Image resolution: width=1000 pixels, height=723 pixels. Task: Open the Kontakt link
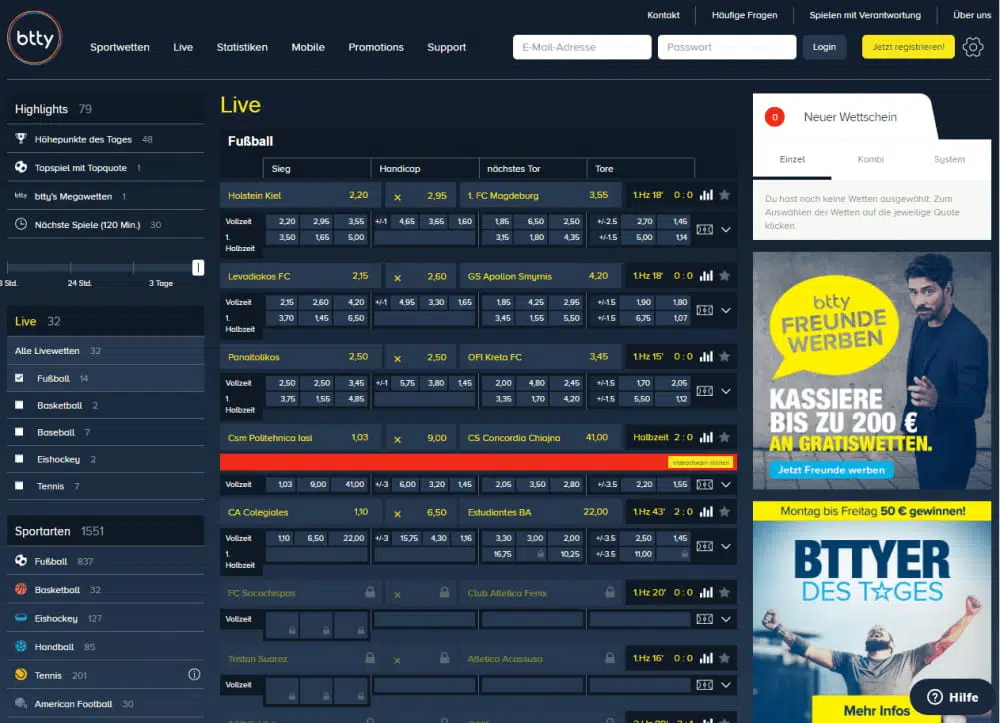pyautogui.click(x=663, y=15)
